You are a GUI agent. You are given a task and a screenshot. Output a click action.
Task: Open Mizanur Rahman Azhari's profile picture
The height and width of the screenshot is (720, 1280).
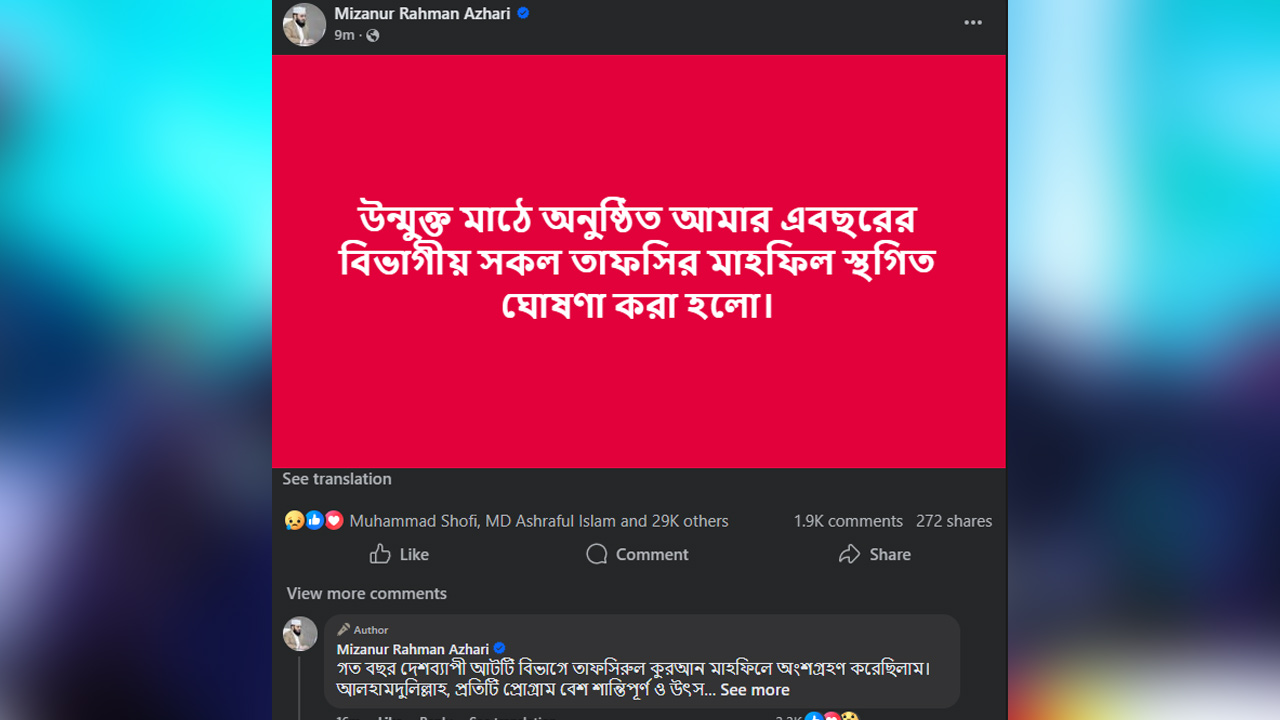[x=304, y=24]
